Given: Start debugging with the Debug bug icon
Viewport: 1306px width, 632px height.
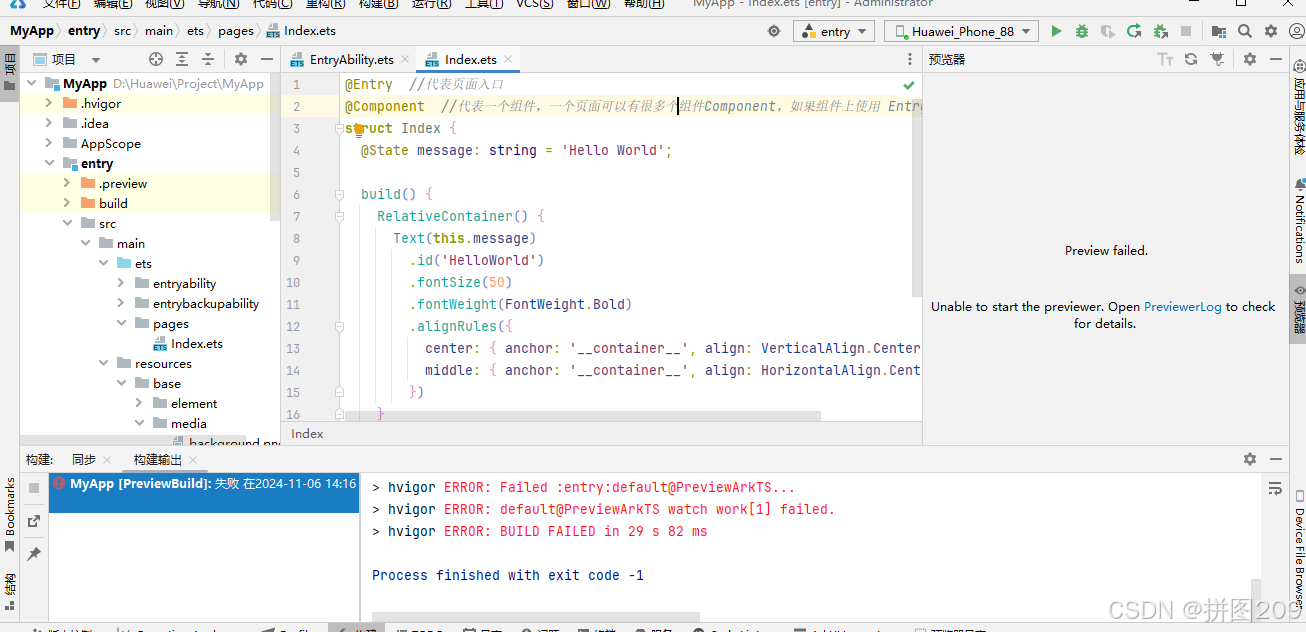Looking at the screenshot, I should [x=1081, y=31].
